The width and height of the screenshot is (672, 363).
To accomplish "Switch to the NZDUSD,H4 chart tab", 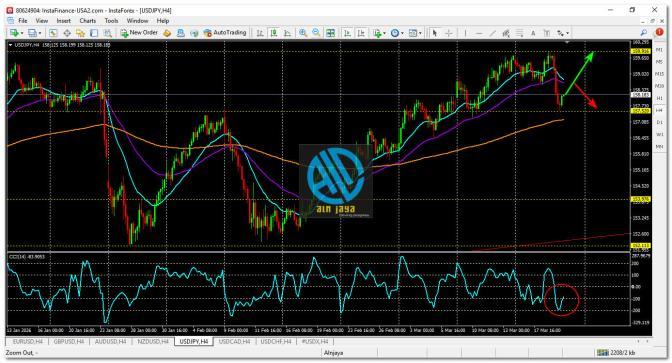I will tap(153, 342).
